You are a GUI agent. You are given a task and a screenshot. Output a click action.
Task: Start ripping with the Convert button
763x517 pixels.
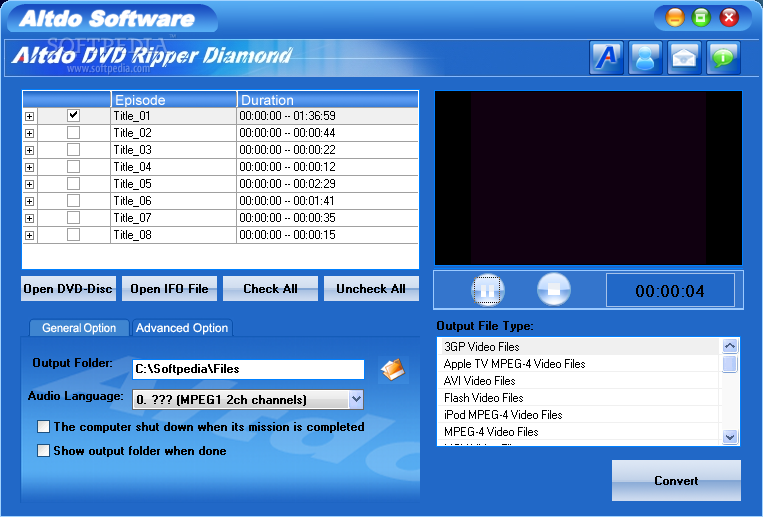click(676, 480)
